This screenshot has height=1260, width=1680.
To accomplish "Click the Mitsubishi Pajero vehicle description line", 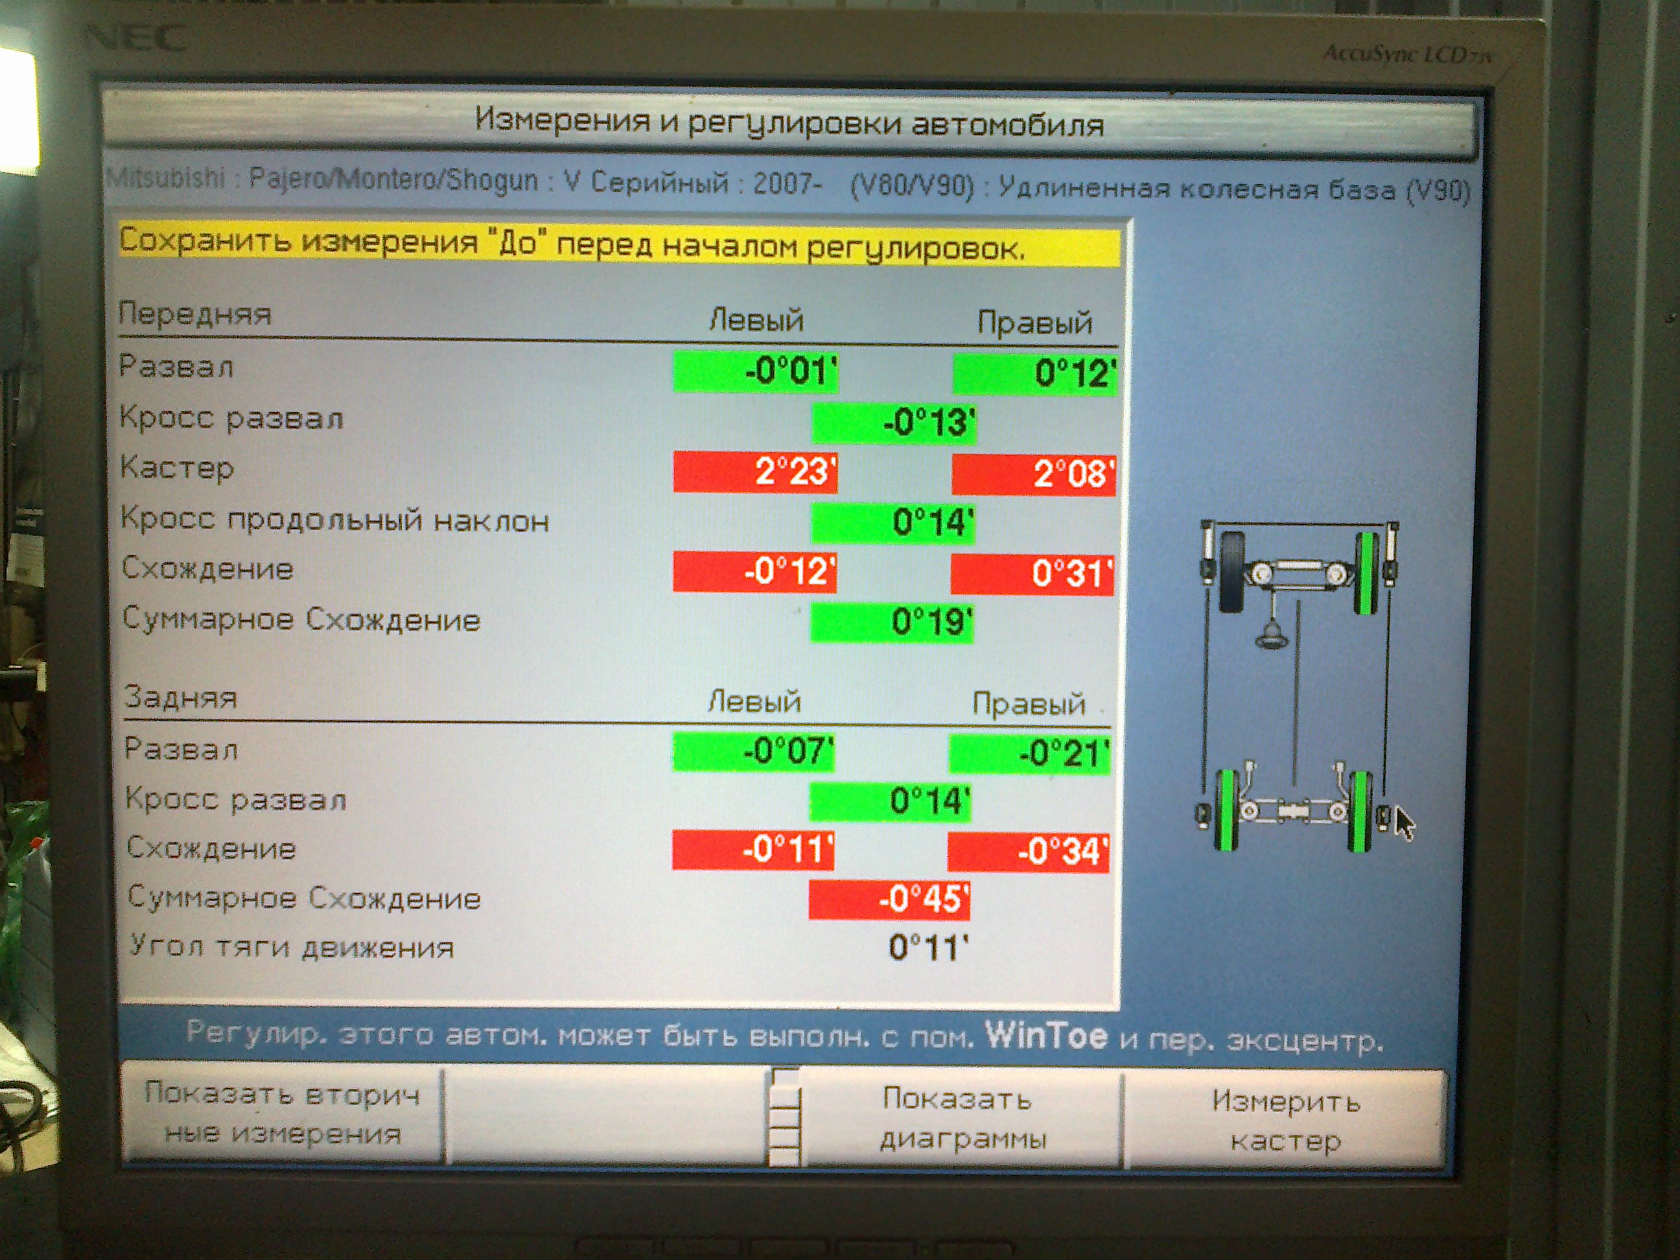I will (788, 184).
